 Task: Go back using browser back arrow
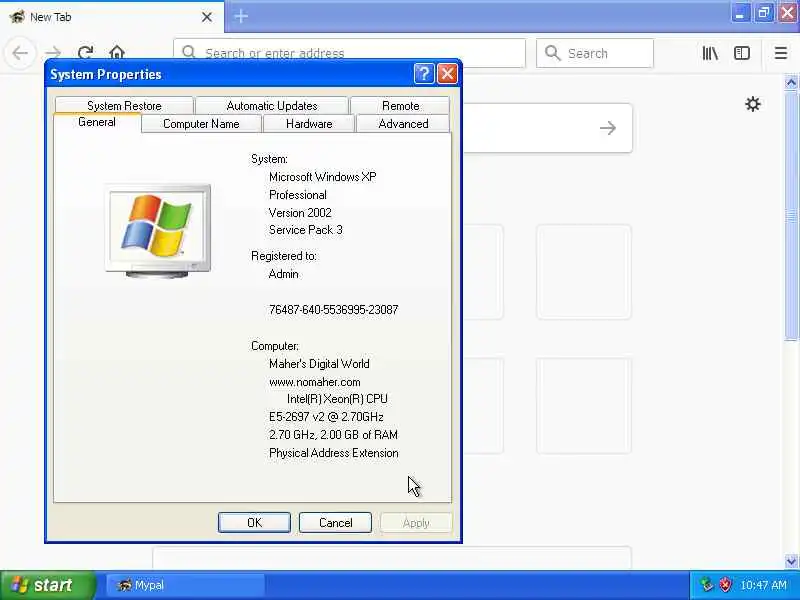pyautogui.click(x=20, y=53)
